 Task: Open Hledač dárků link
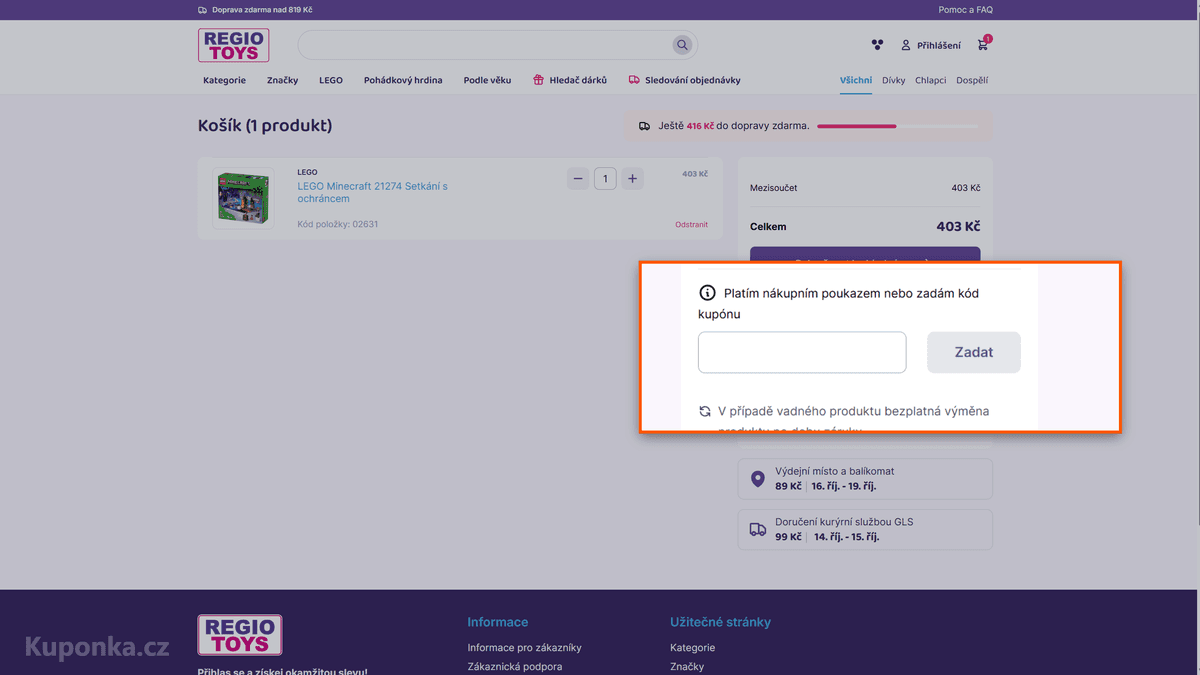point(578,80)
